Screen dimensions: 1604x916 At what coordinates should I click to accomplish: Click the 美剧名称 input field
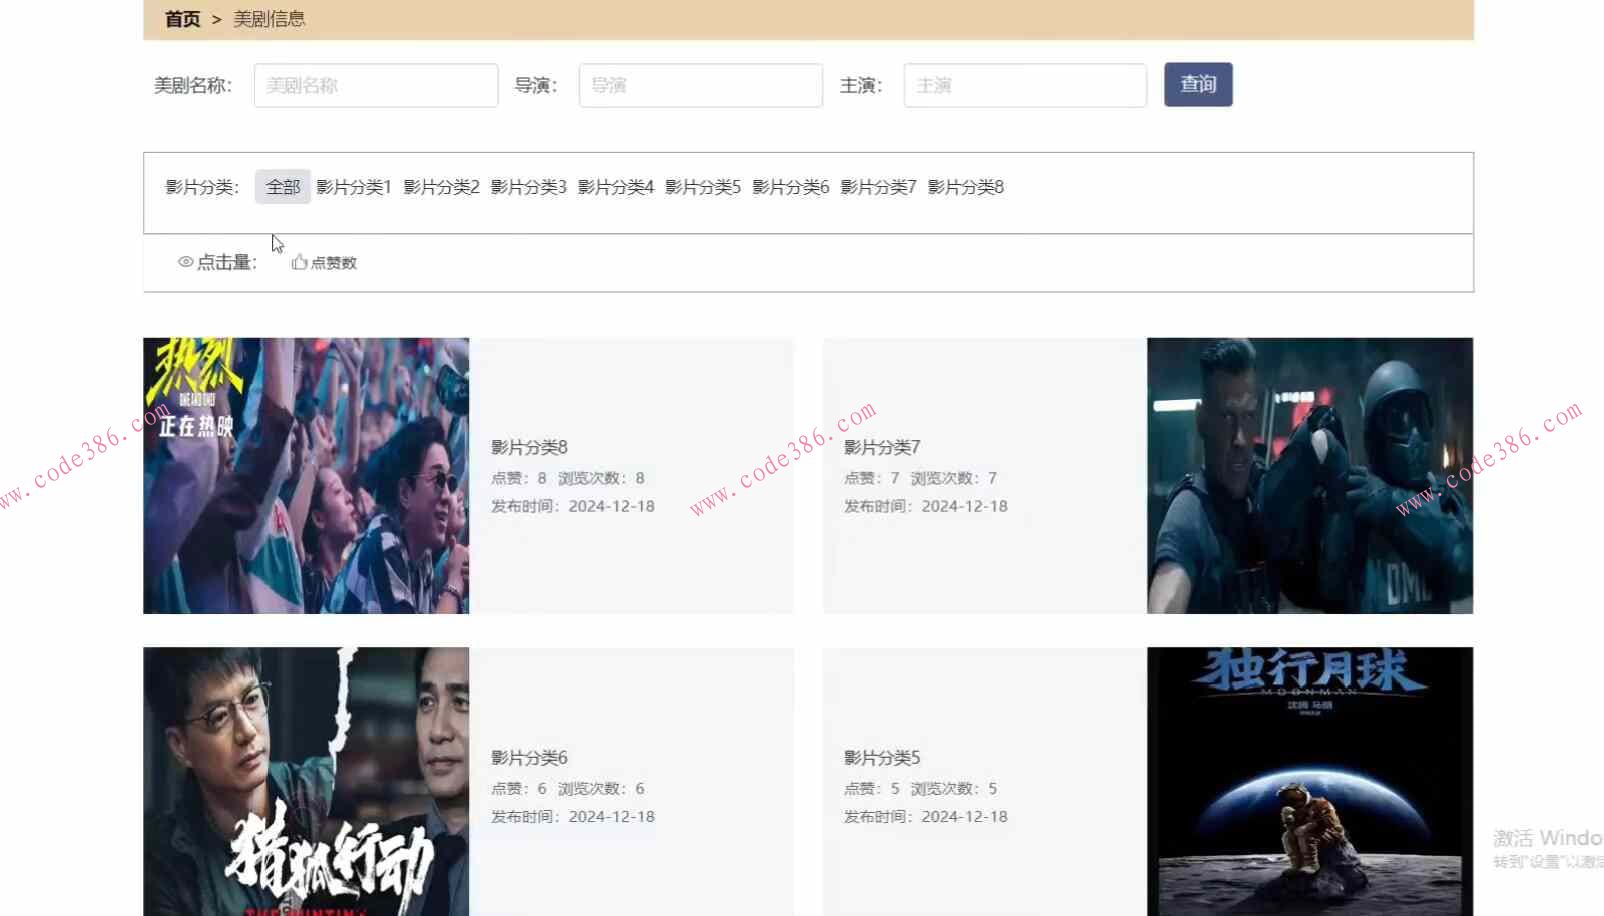pyautogui.click(x=376, y=85)
